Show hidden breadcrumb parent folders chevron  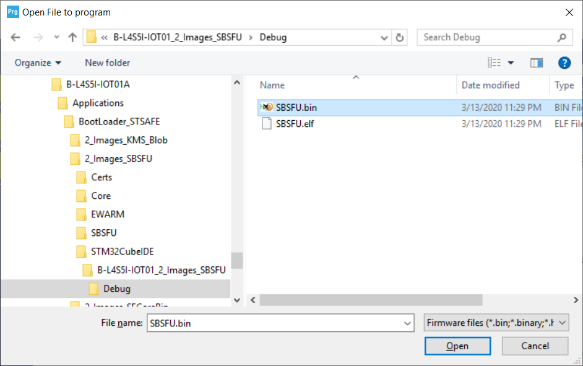tap(104, 38)
